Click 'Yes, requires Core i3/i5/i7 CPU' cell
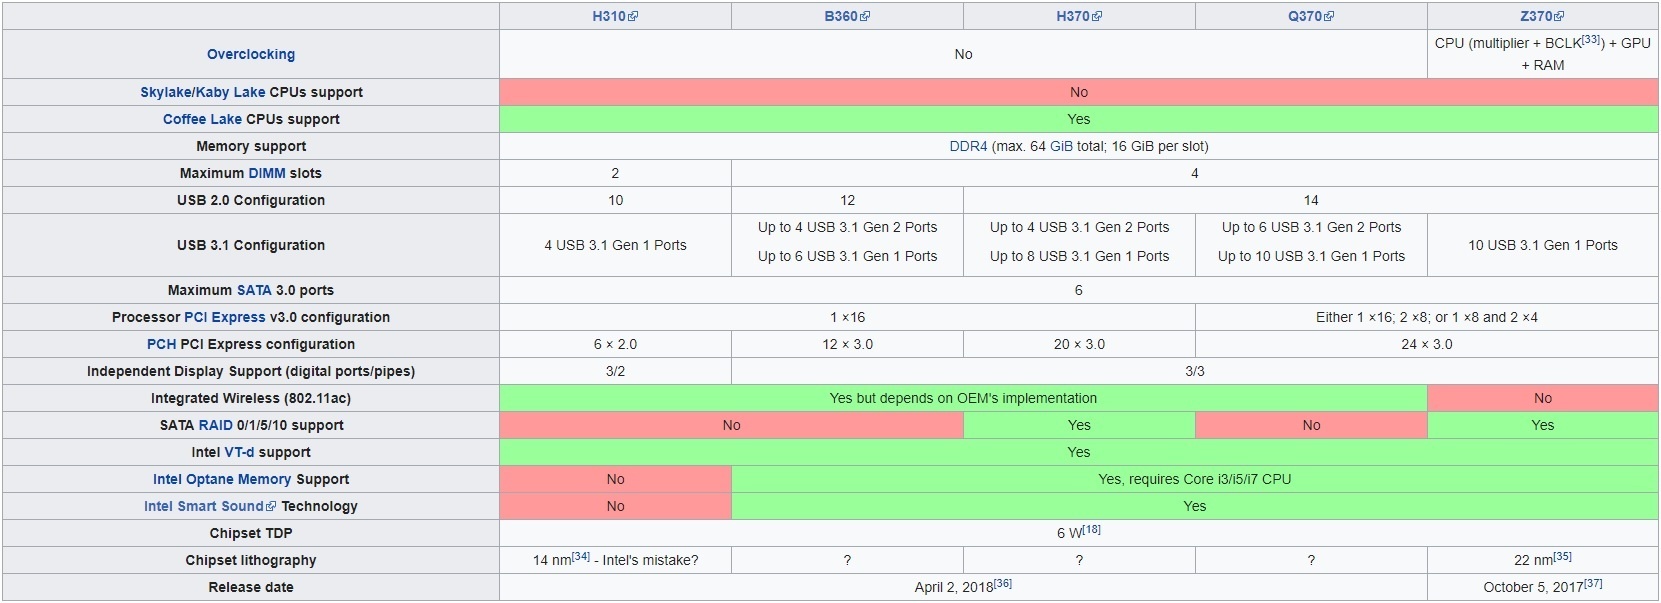The width and height of the screenshot is (1661, 603). 1195,479
